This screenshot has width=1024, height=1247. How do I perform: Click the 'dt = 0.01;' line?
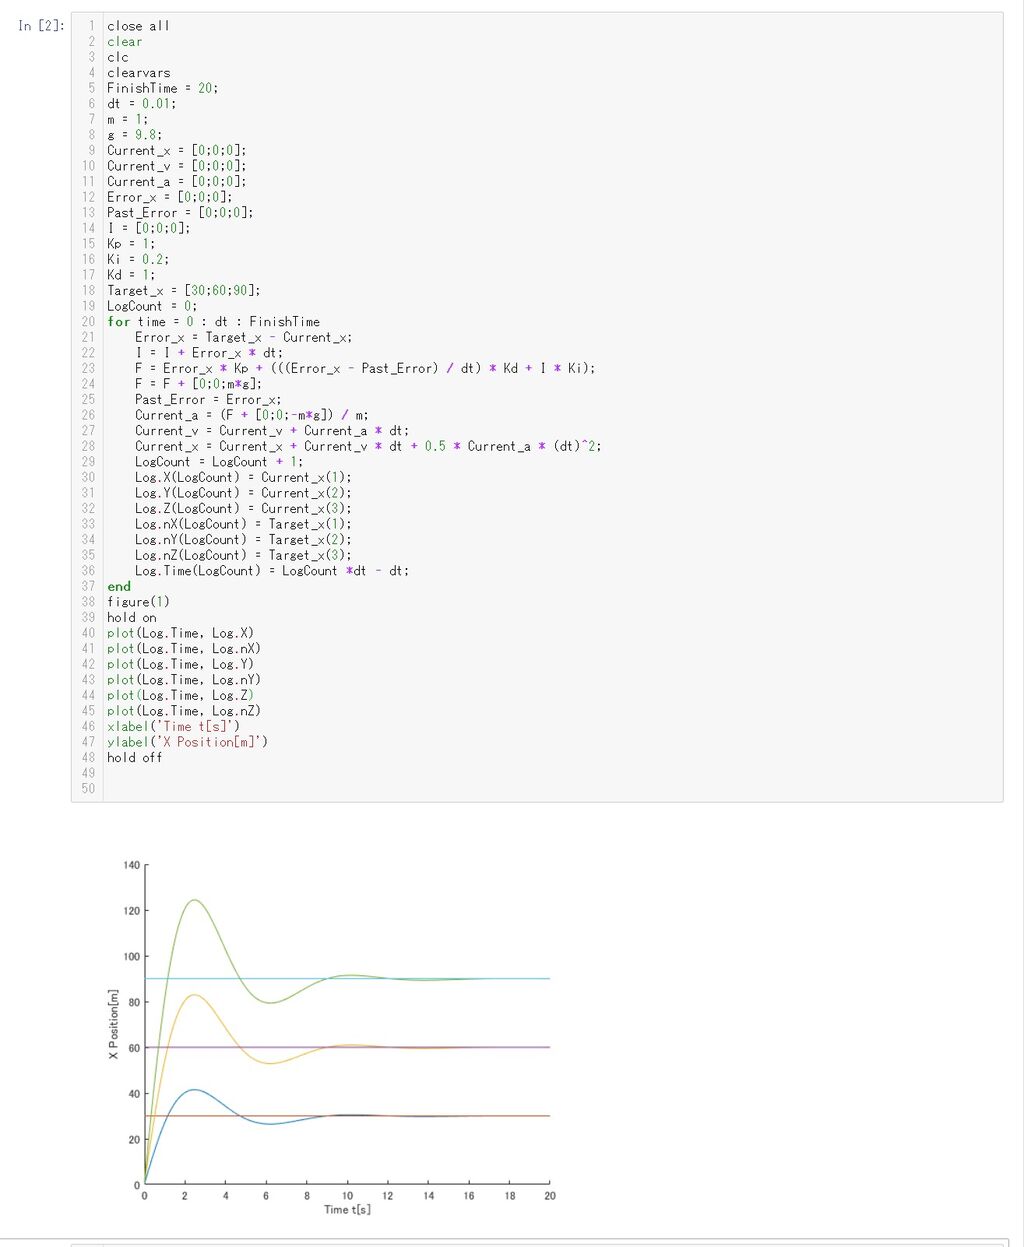[141, 104]
